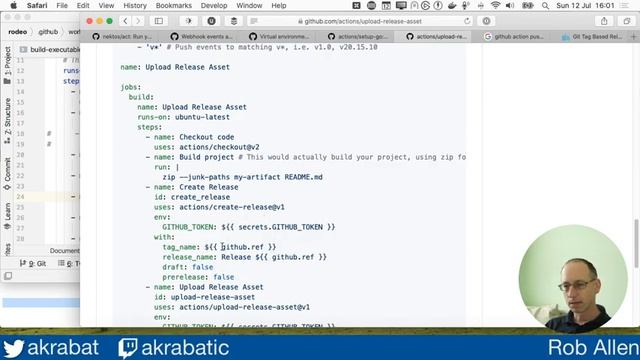The image size is (640, 360).
Task: Click the 'actions/create-release@v1' text
Action: point(232,207)
